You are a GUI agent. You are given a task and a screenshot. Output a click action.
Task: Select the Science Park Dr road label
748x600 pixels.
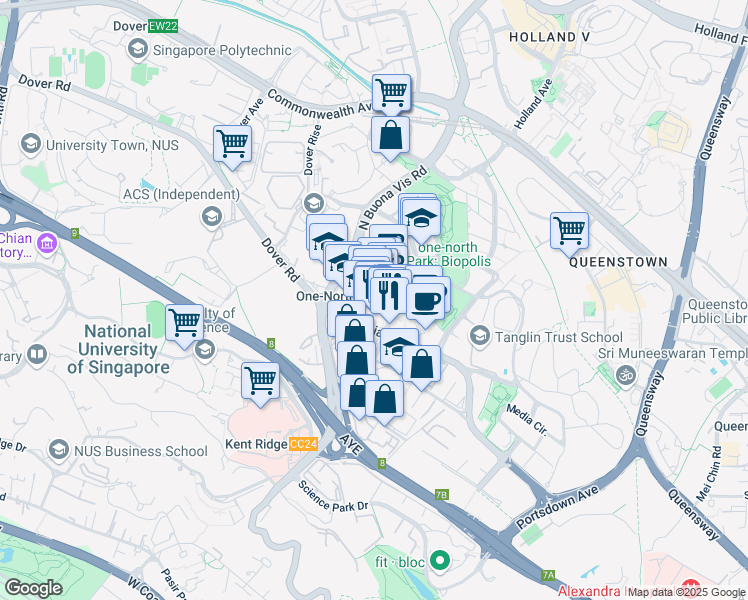(333, 497)
